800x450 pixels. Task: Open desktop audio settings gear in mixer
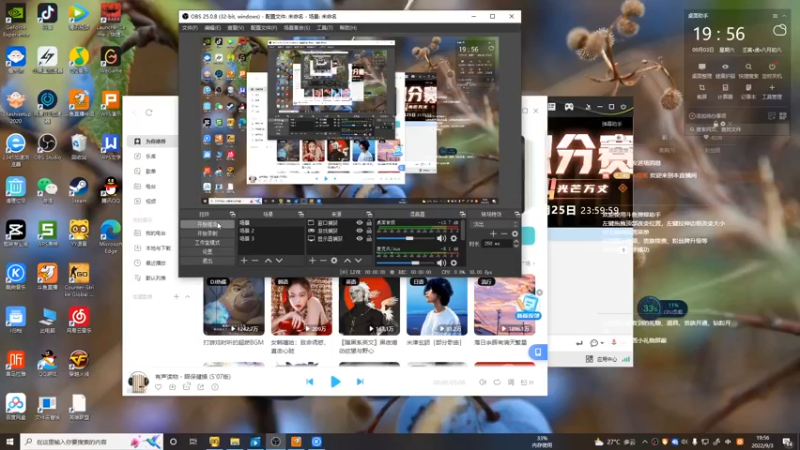(454, 238)
